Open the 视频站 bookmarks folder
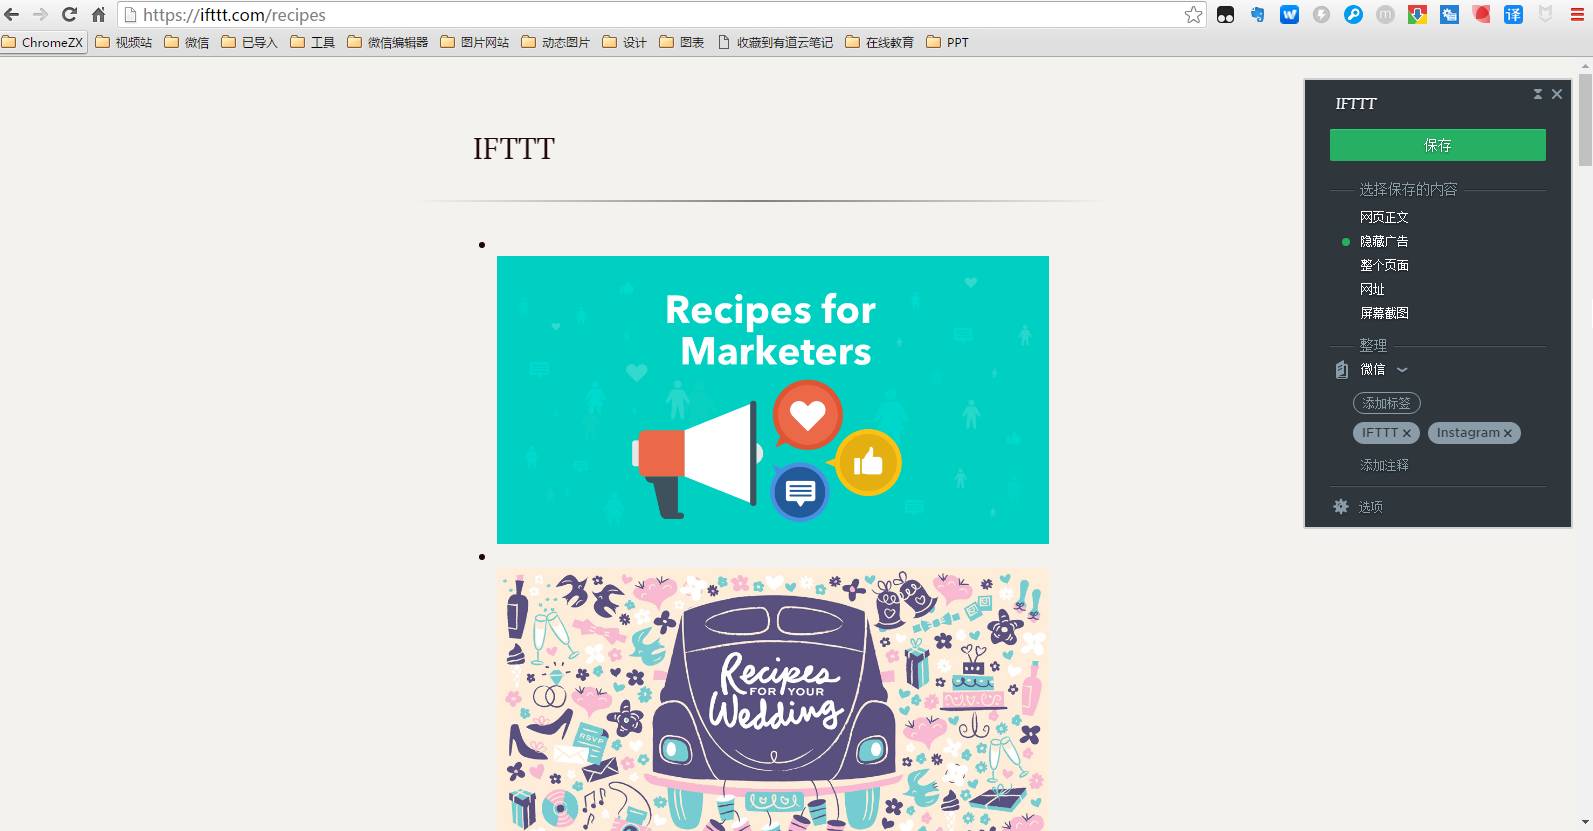 coord(124,42)
